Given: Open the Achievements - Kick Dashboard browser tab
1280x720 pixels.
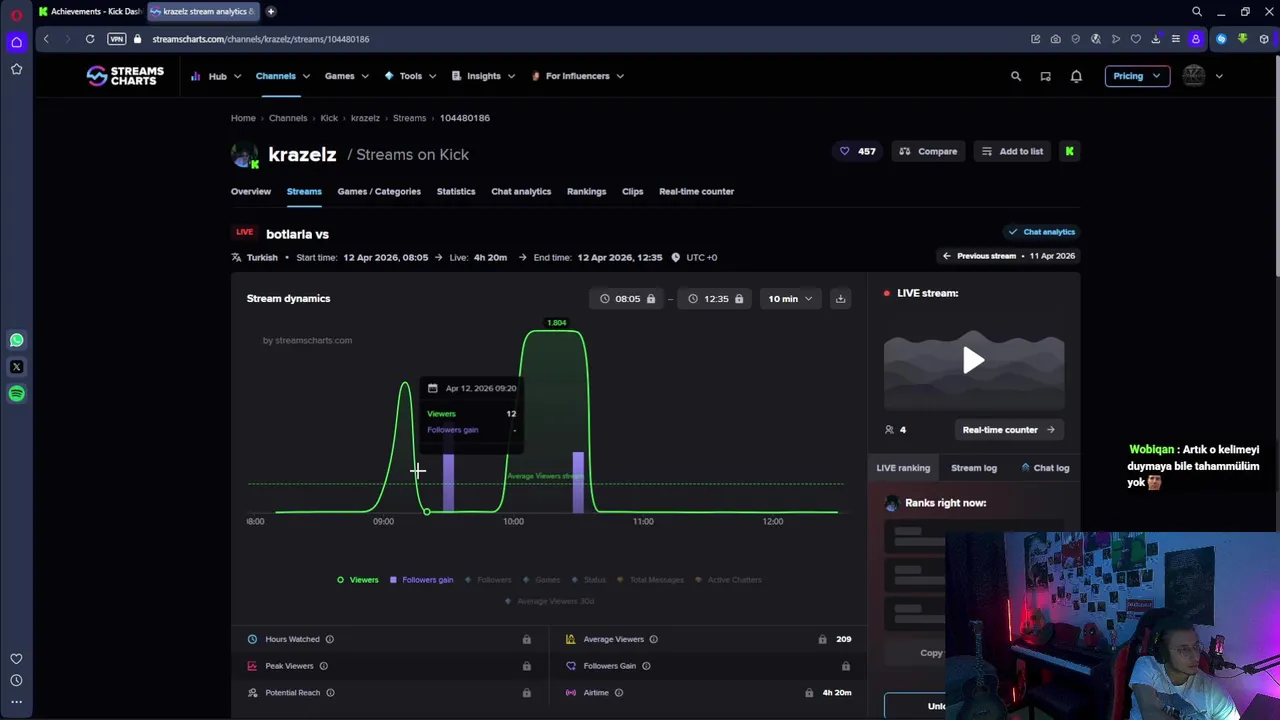Looking at the screenshot, I should [x=91, y=12].
